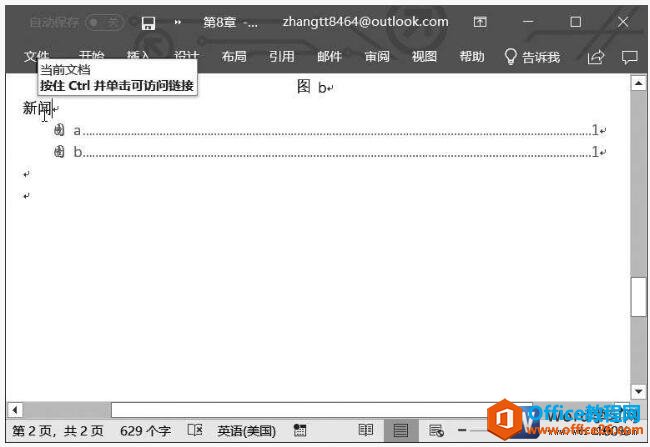
Task: Click the 按住 Ctrl tooltip text
Action: 117,86
